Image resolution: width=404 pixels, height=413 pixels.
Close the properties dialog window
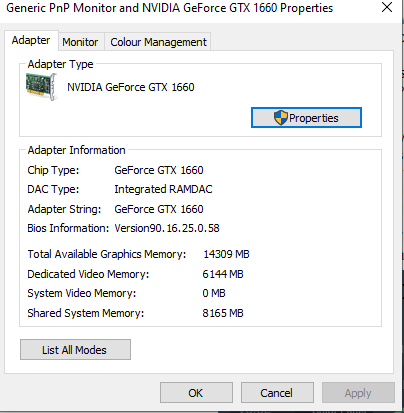(x=387, y=7)
